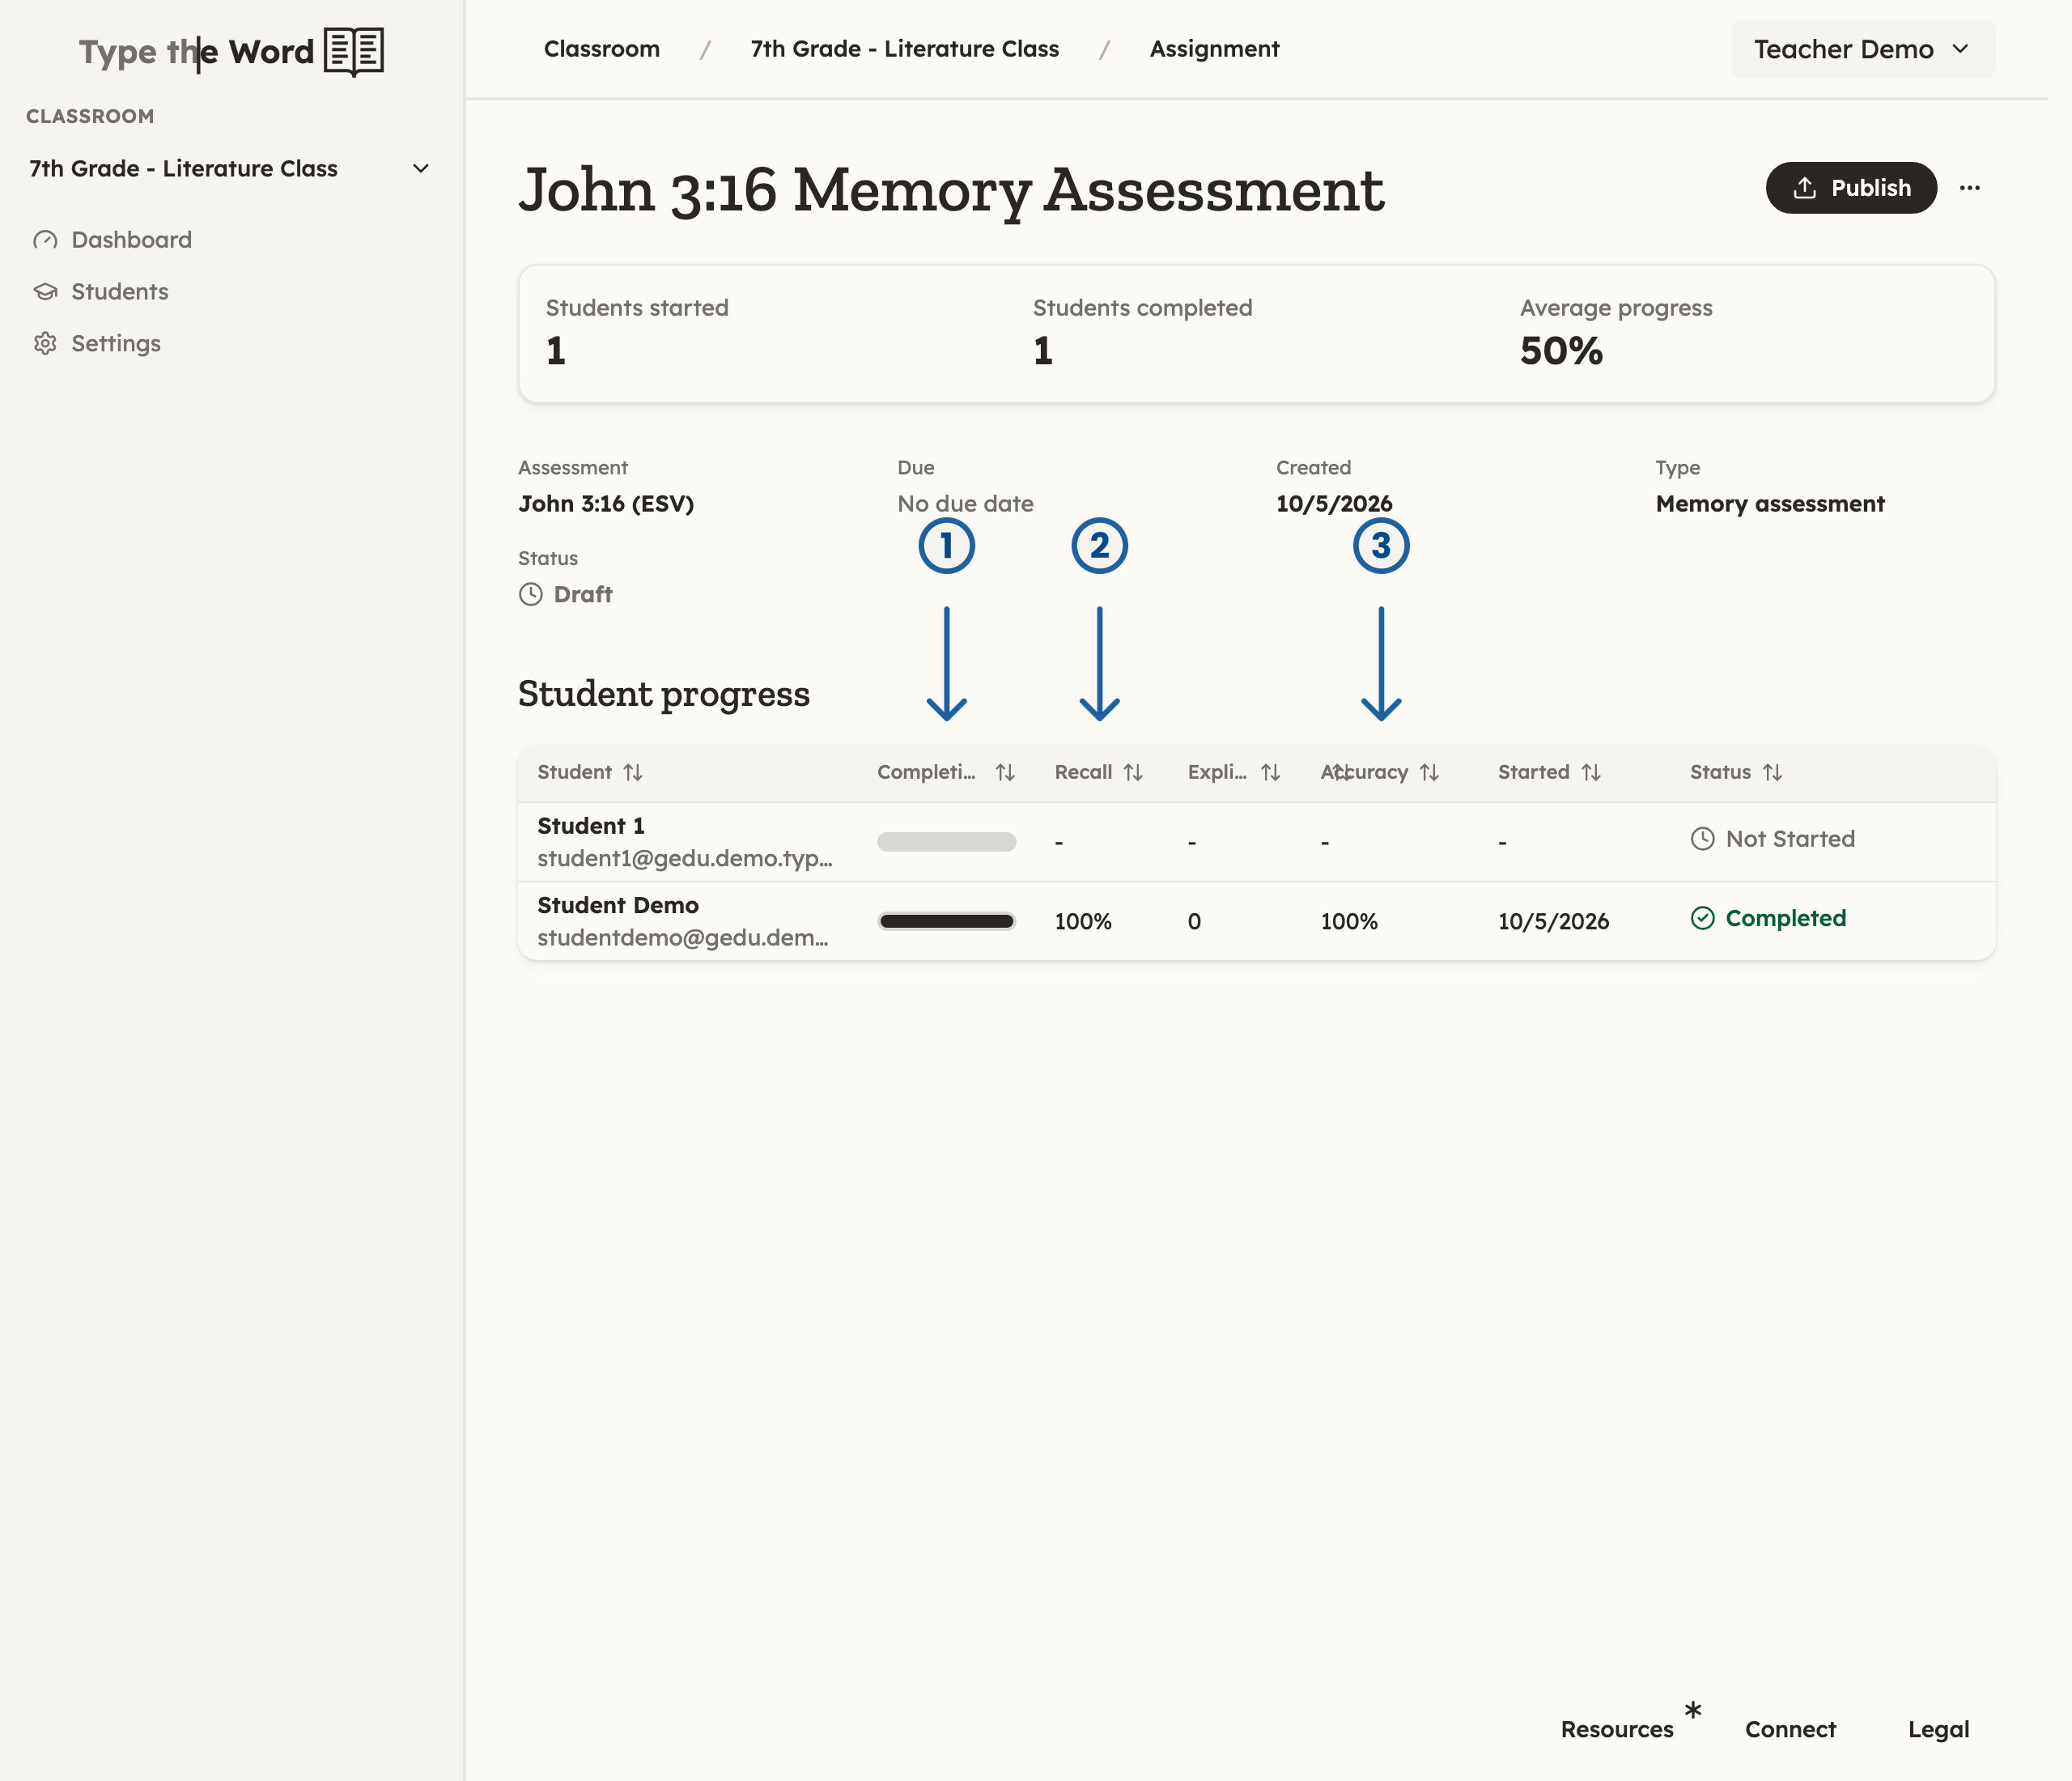Sort by Started column arrows icon
Image resolution: width=2072 pixels, height=1781 pixels.
point(1591,773)
